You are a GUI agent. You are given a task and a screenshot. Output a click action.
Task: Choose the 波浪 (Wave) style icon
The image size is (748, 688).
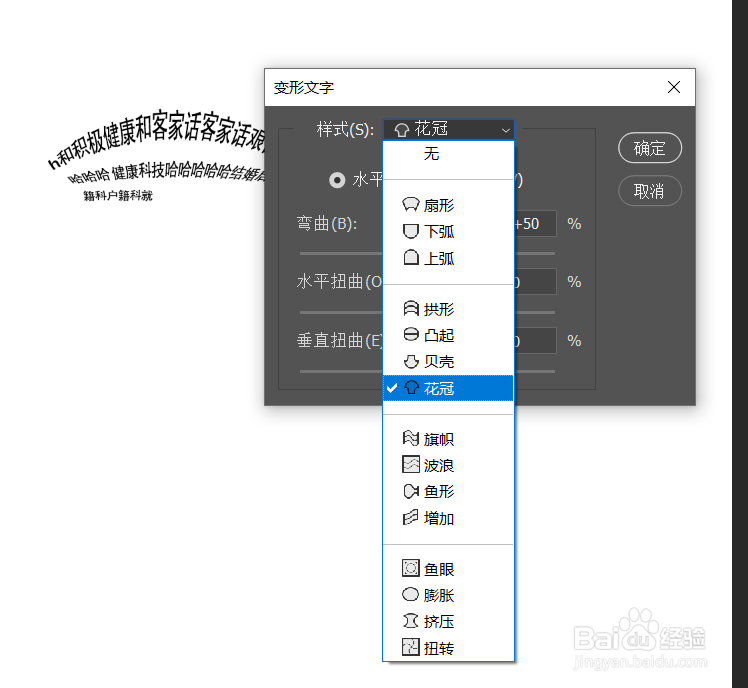[411, 464]
